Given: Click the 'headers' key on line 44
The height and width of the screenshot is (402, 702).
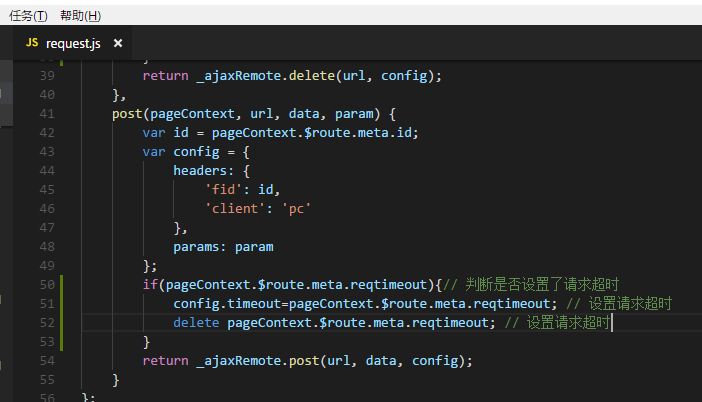Looking at the screenshot, I should [200, 171].
